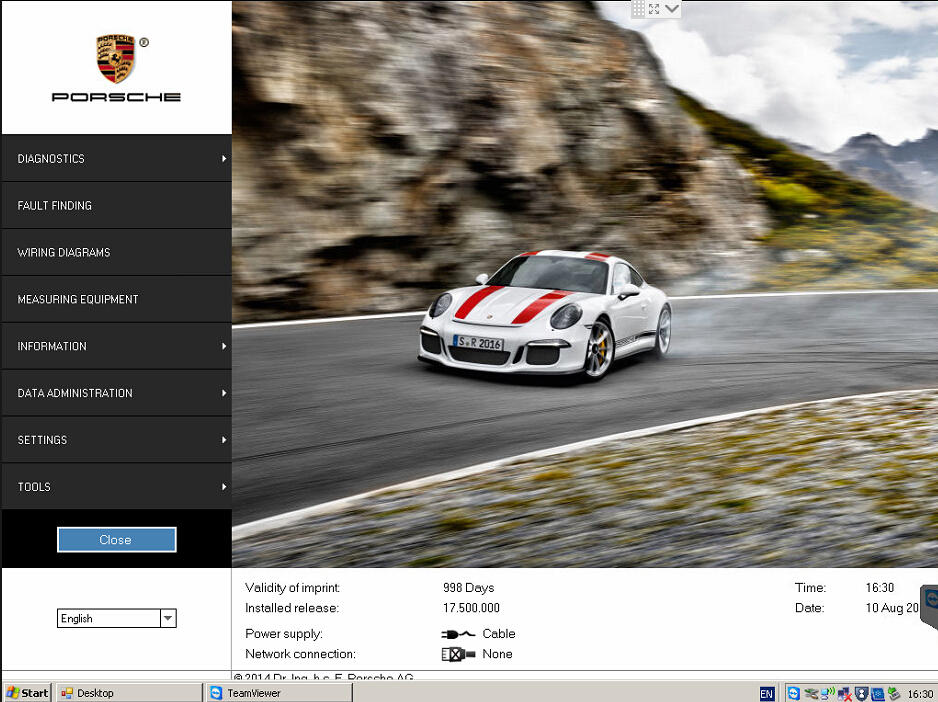Image resolution: width=938 pixels, height=702 pixels.
Task: Click the TeamViewer side panel tab
Action: (930, 604)
